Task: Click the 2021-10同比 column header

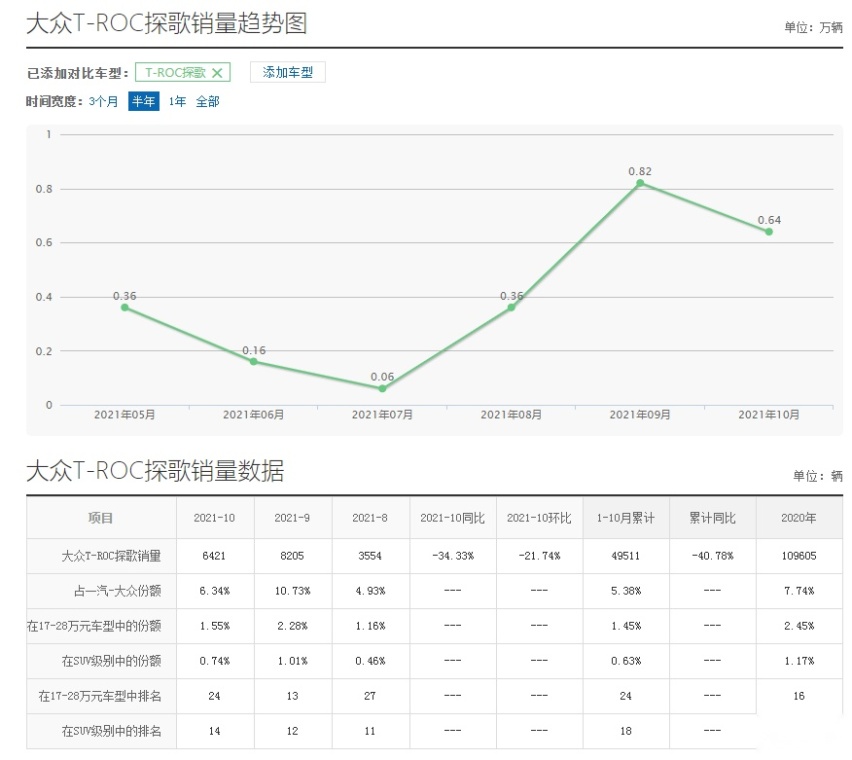Action: 452,518
